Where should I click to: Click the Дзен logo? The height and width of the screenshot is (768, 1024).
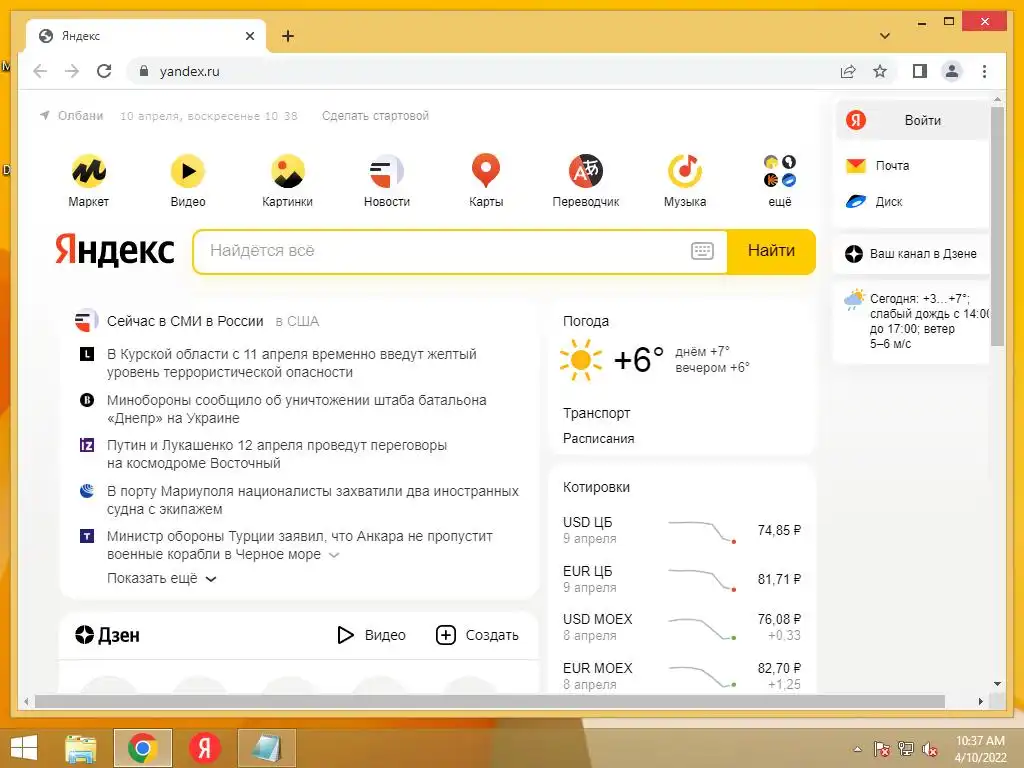click(x=106, y=635)
